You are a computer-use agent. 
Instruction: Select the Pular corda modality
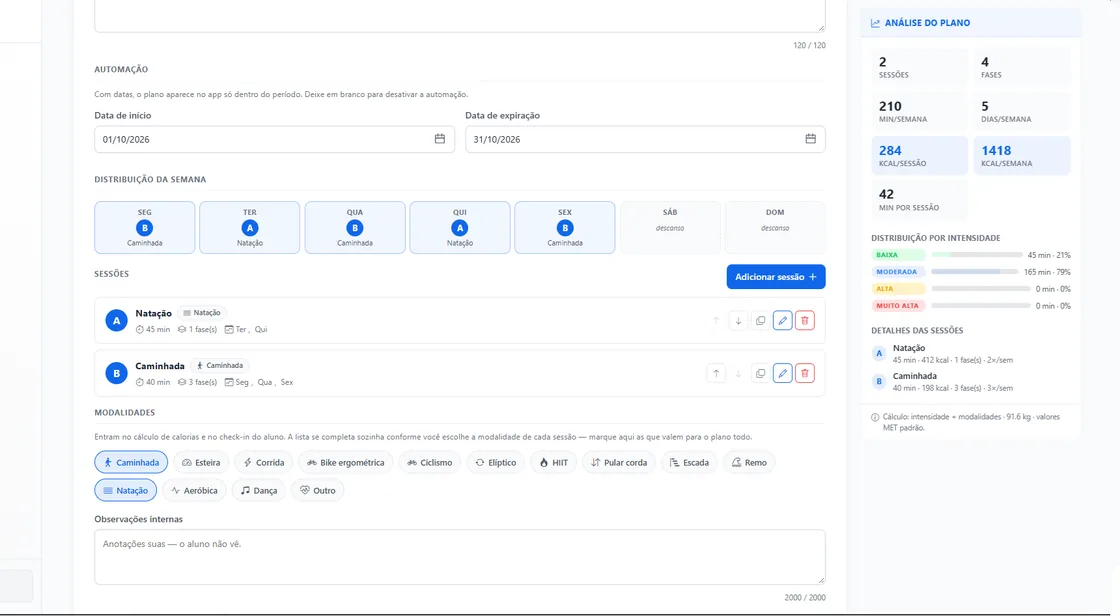(x=619, y=462)
